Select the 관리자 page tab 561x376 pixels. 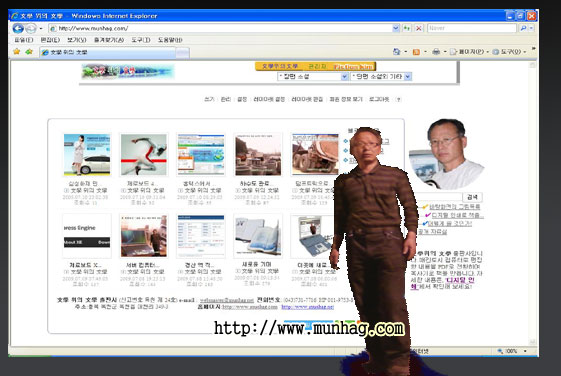pos(317,66)
